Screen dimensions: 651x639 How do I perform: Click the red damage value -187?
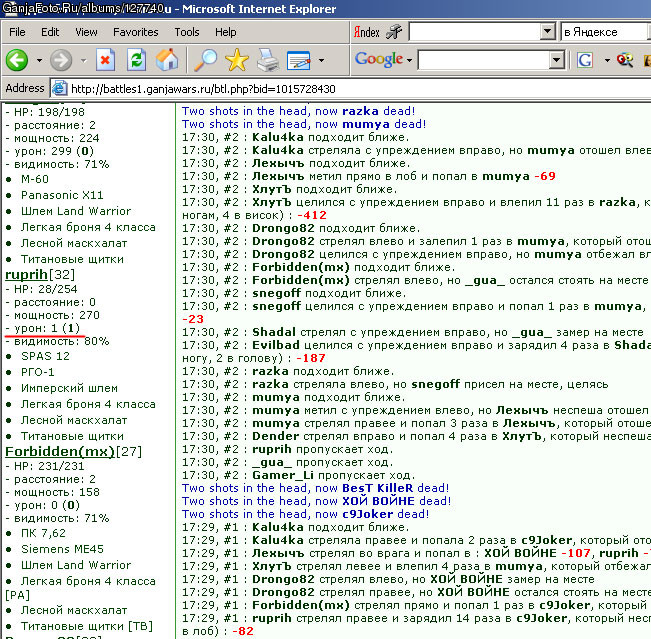tap(311, 358)
